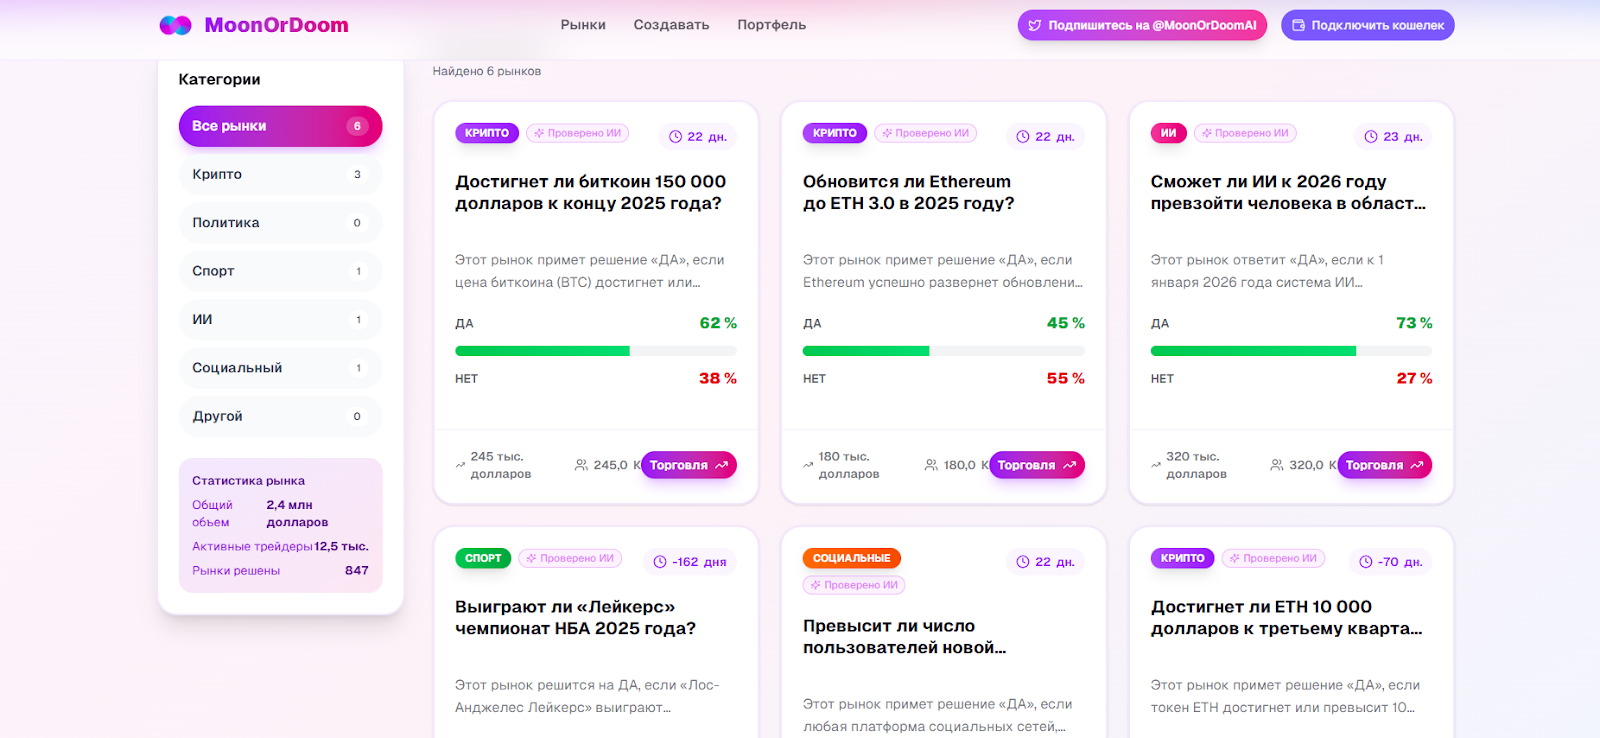The width and height of the screenshot is (1600, 738).
Task: Select the 'Все рынки' category filter
Action: coord(280,126)
